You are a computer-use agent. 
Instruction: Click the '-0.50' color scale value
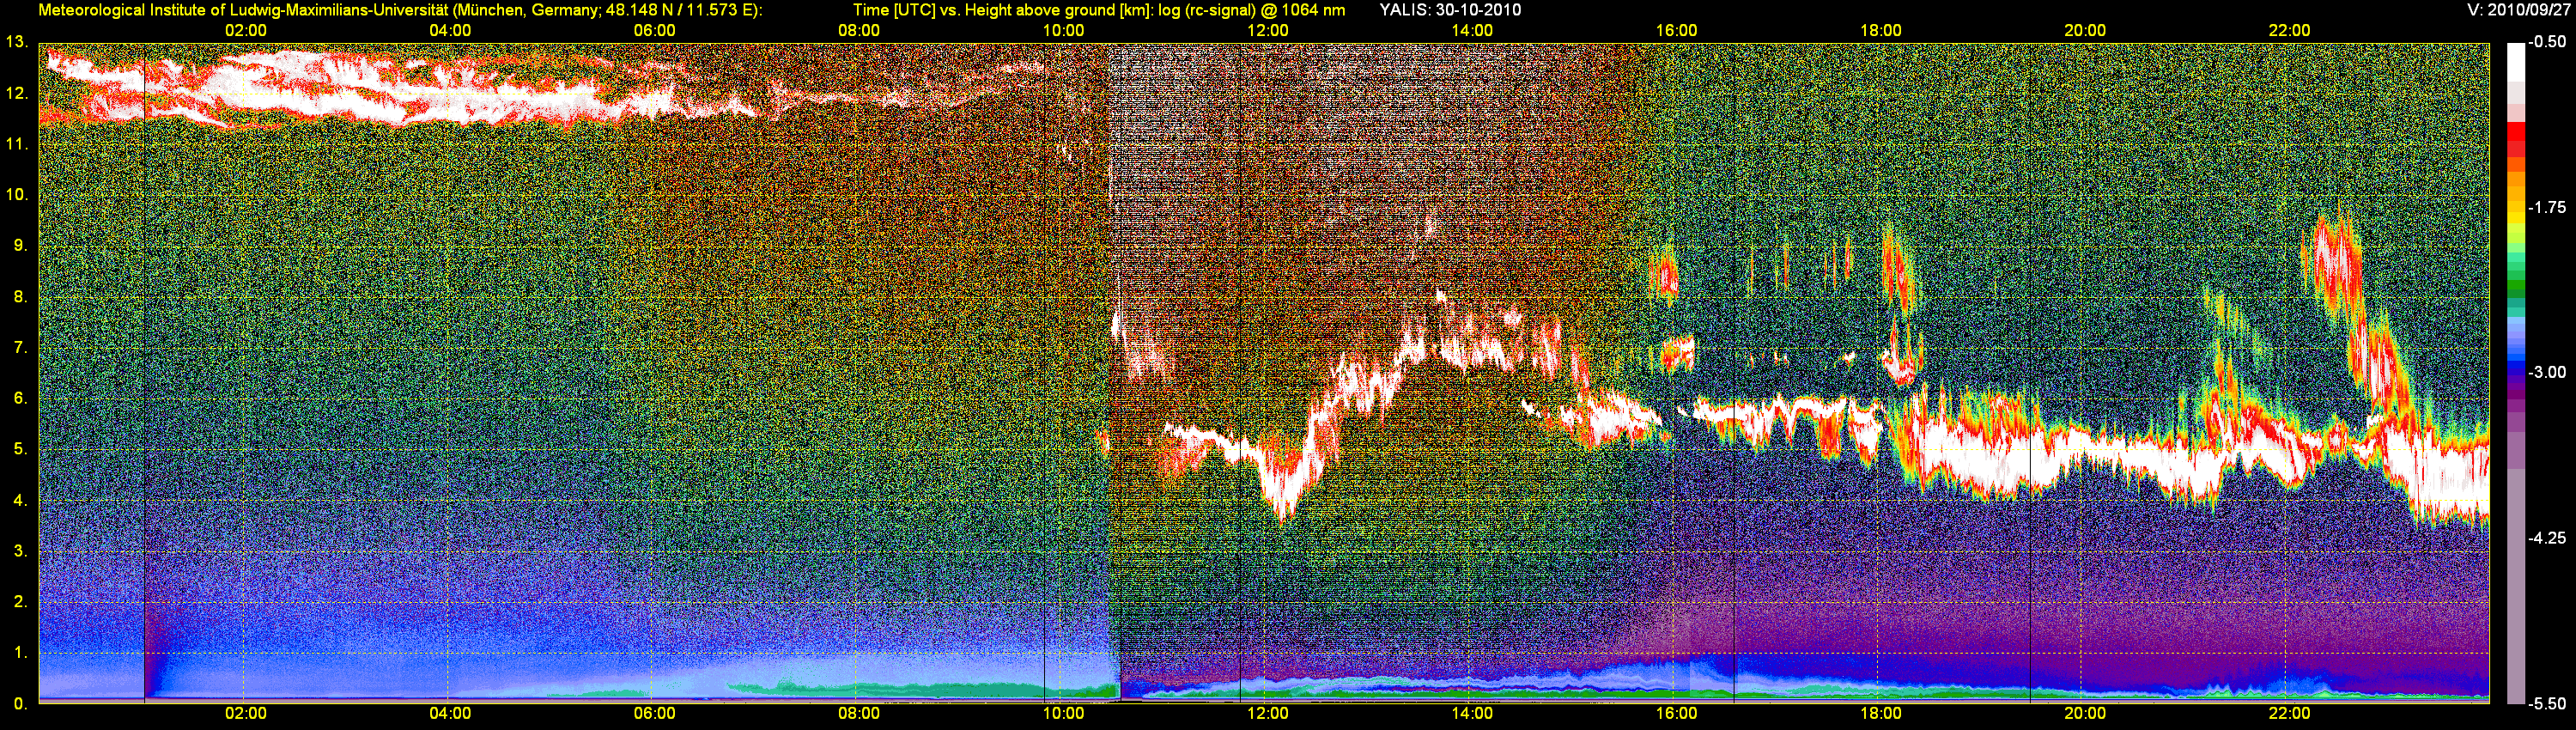2547,42
